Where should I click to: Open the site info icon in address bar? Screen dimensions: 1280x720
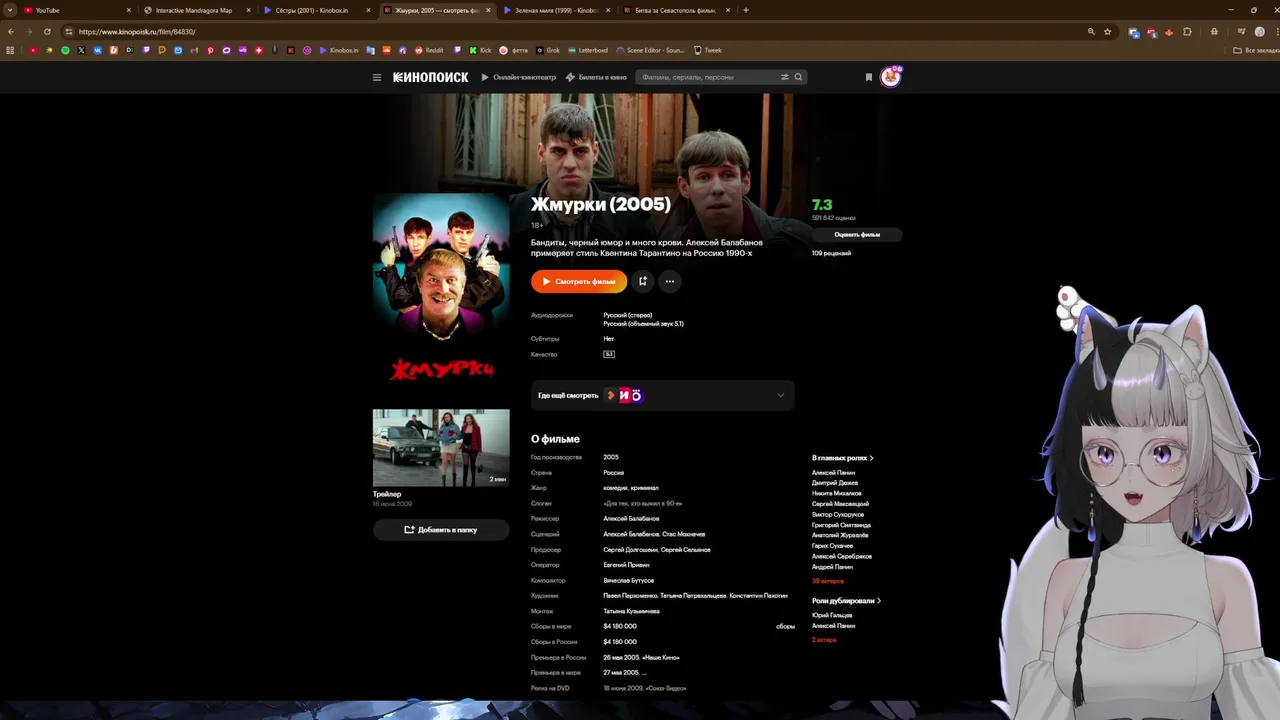(x=68, y=32)
